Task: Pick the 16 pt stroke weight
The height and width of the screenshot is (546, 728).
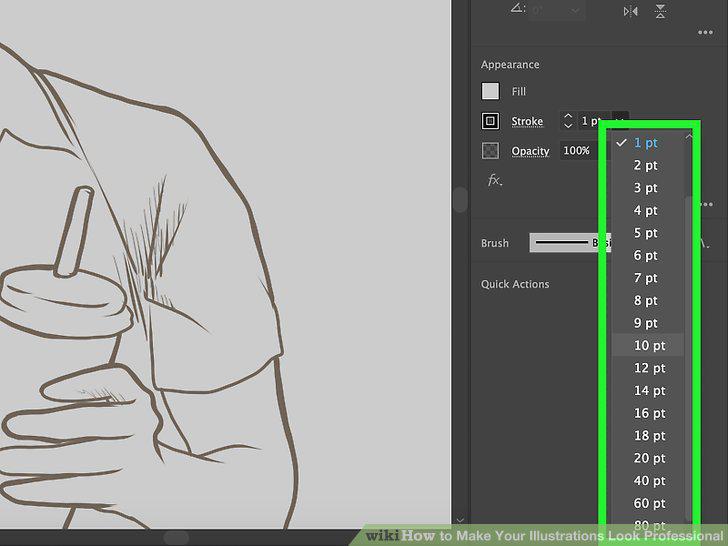Action: click(648, 413)
